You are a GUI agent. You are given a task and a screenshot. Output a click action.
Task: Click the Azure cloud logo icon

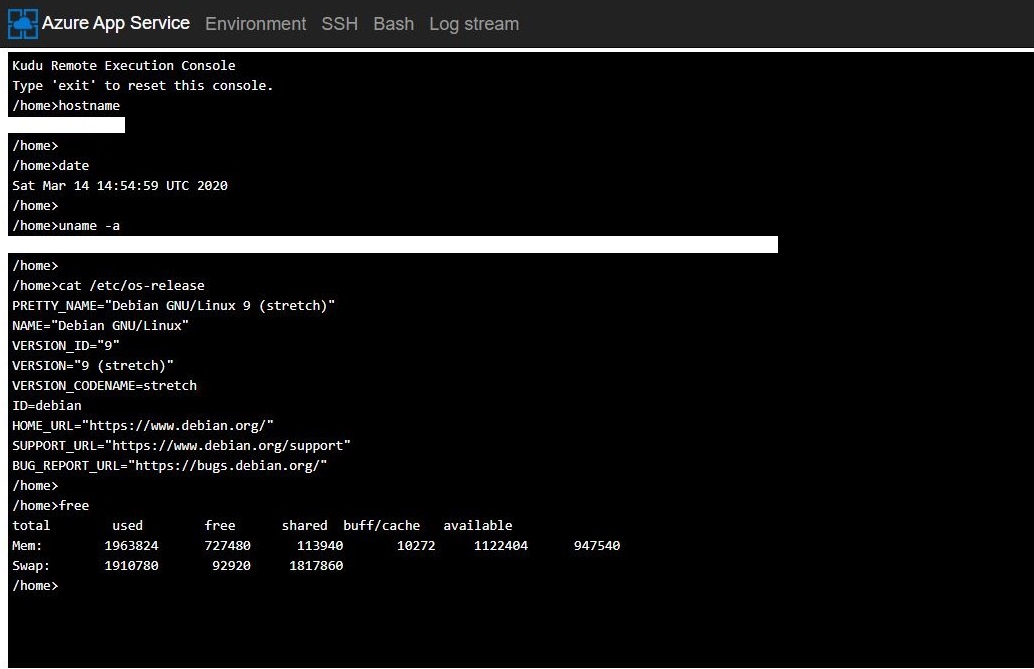coord(22,23)
